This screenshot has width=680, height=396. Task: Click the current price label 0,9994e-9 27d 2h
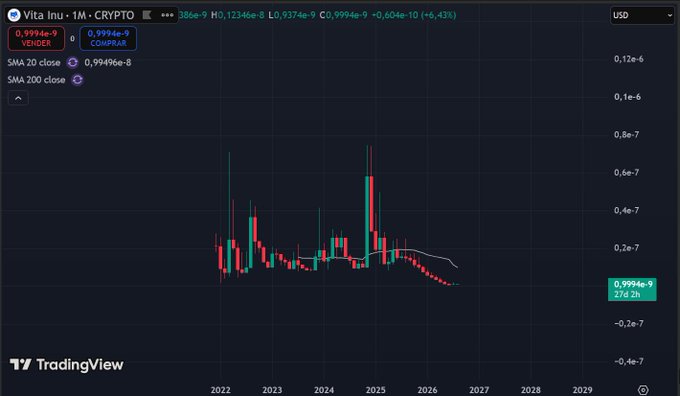click(632, 289)
